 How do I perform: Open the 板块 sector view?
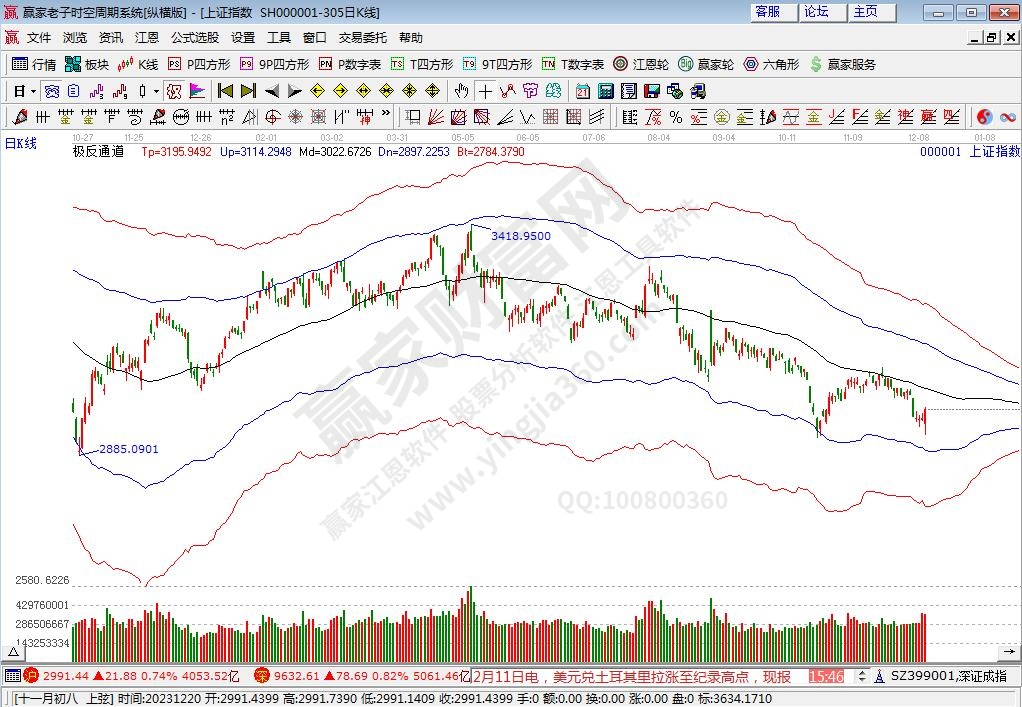(x=86, y=64)
